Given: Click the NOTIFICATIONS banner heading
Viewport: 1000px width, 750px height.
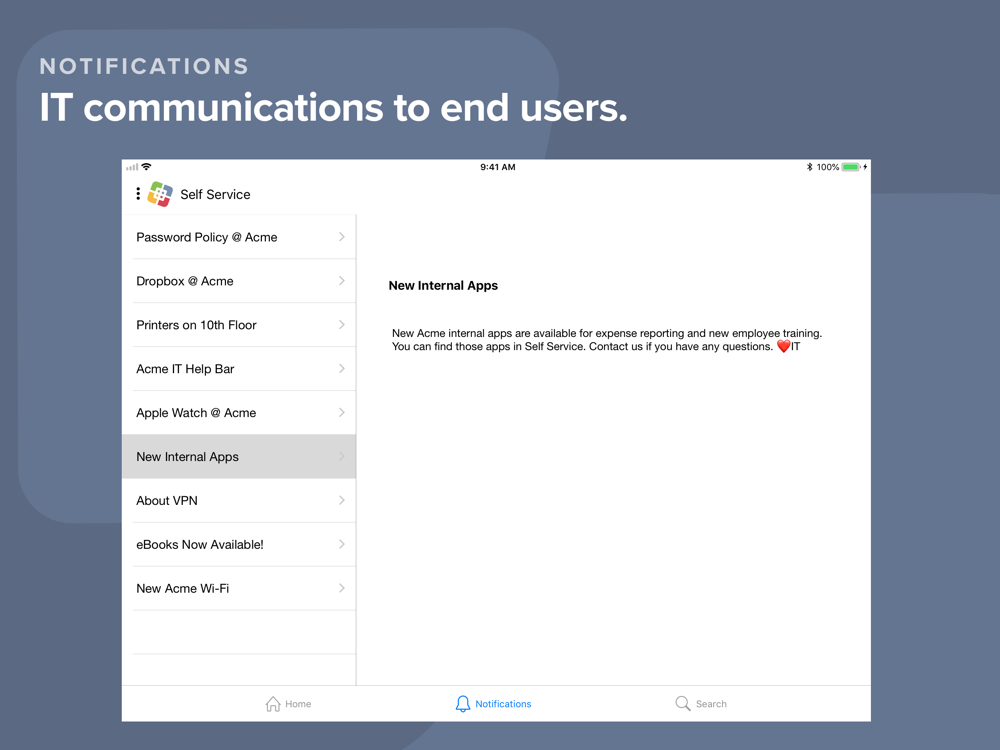Looking at the screenshot, I should pyautogui.click(x=144, y=66).
